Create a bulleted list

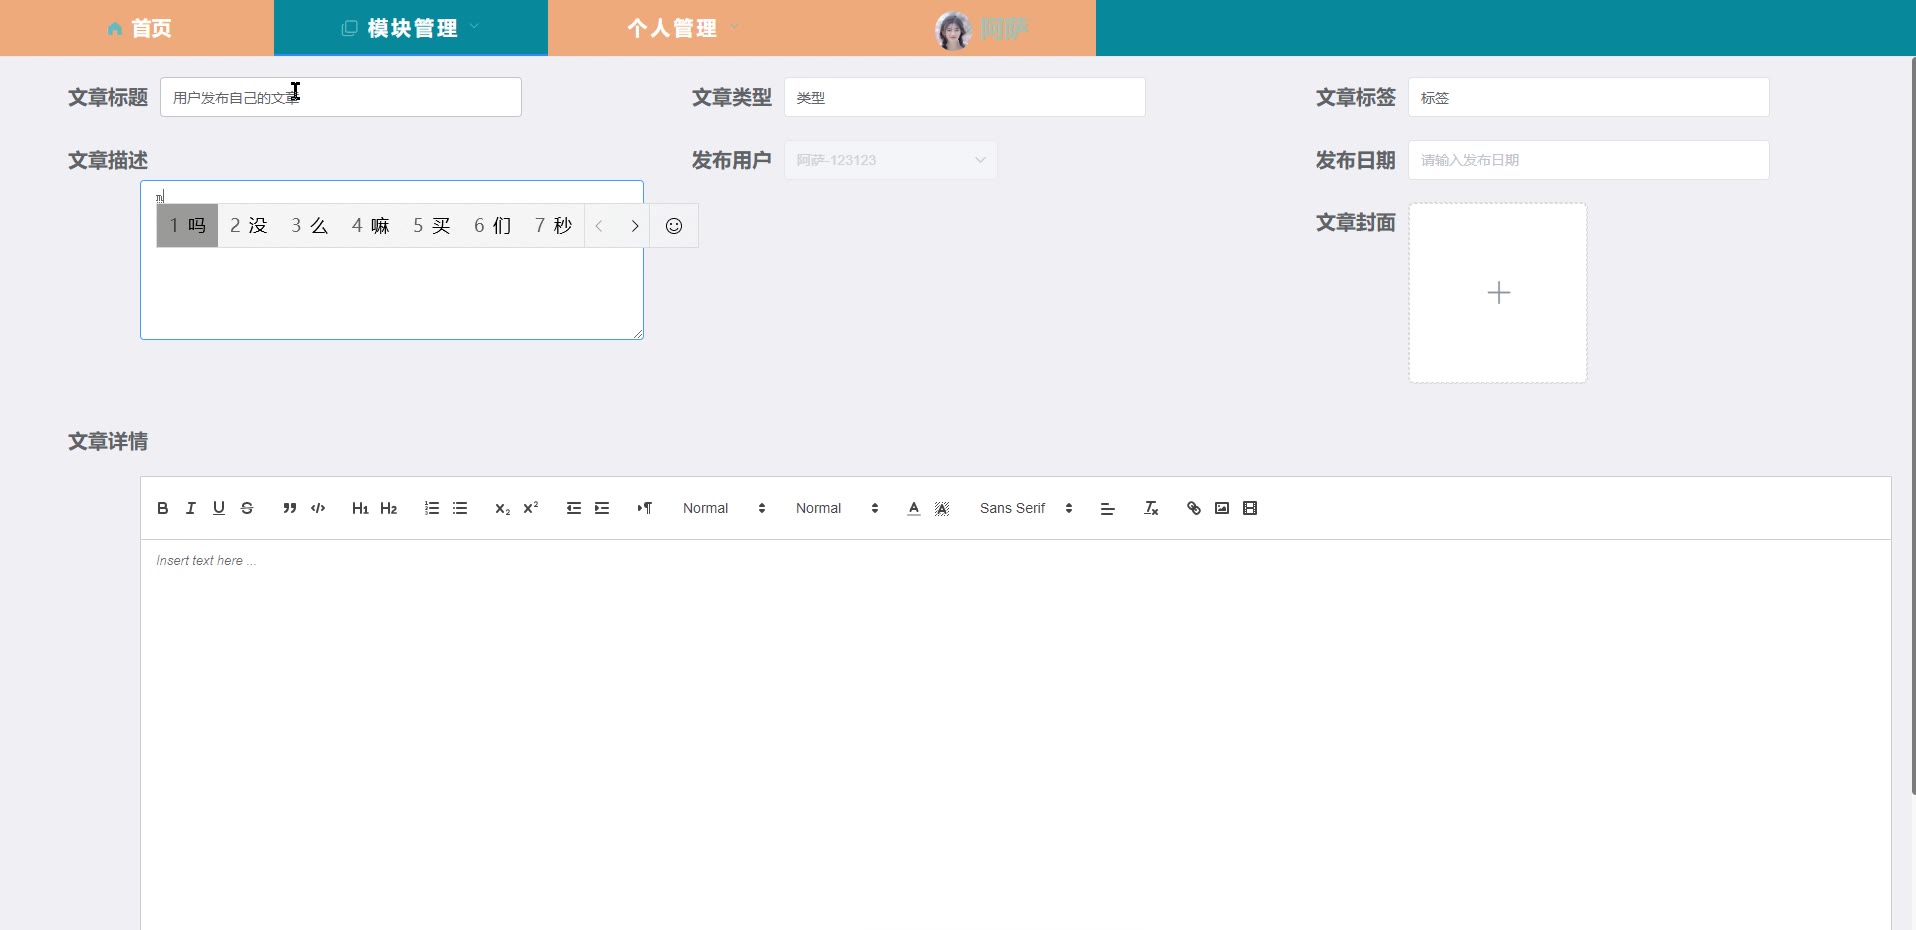(x=460, y=508)
